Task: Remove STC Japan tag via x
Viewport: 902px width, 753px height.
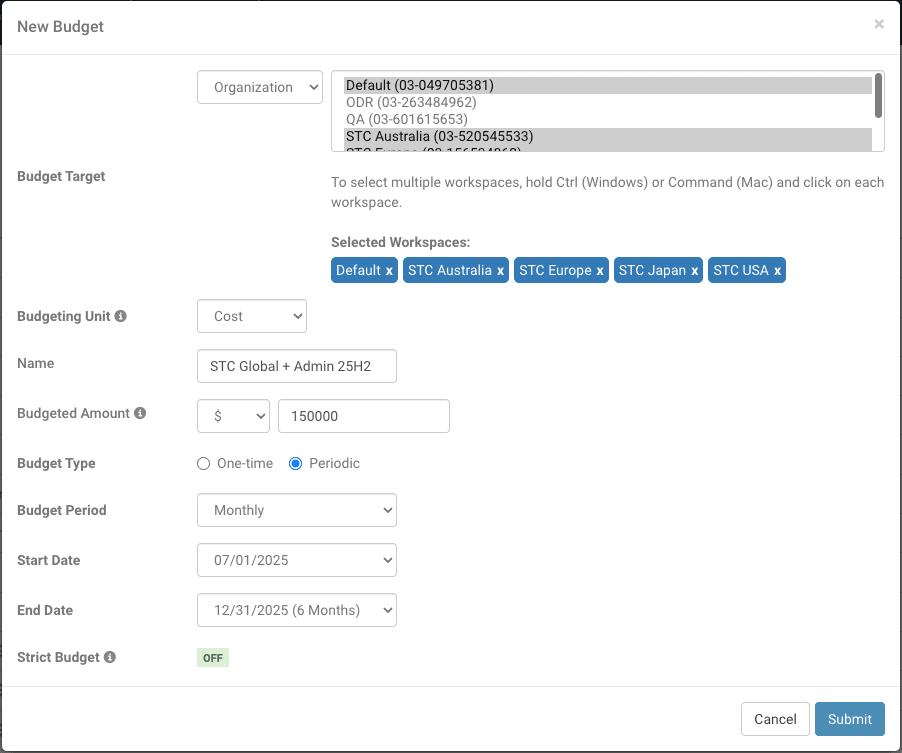Action: tap(694, 271)
